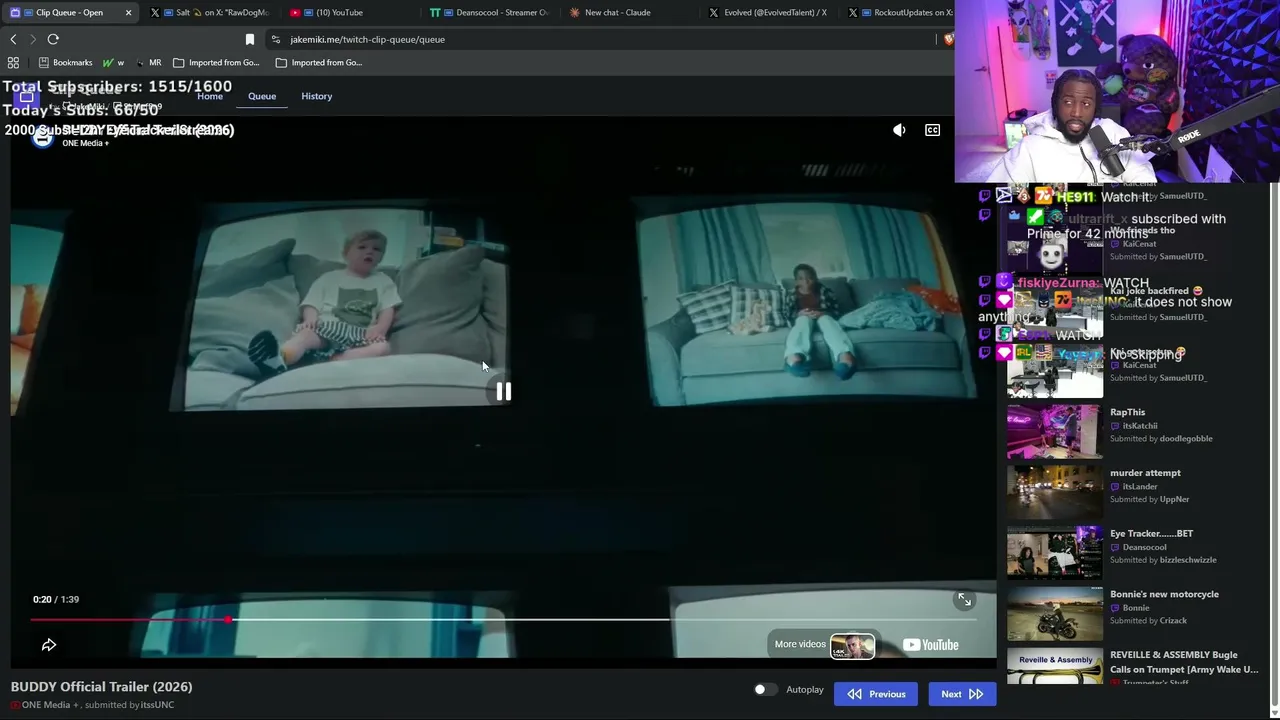Mute the video with the speaker icon

point(899,130)
